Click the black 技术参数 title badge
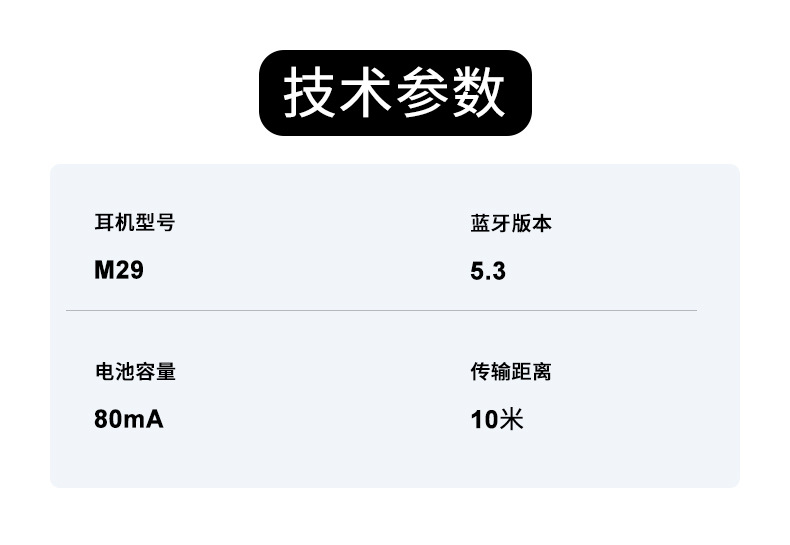Viewport: 790px width, 545px height. pos(395,93)
